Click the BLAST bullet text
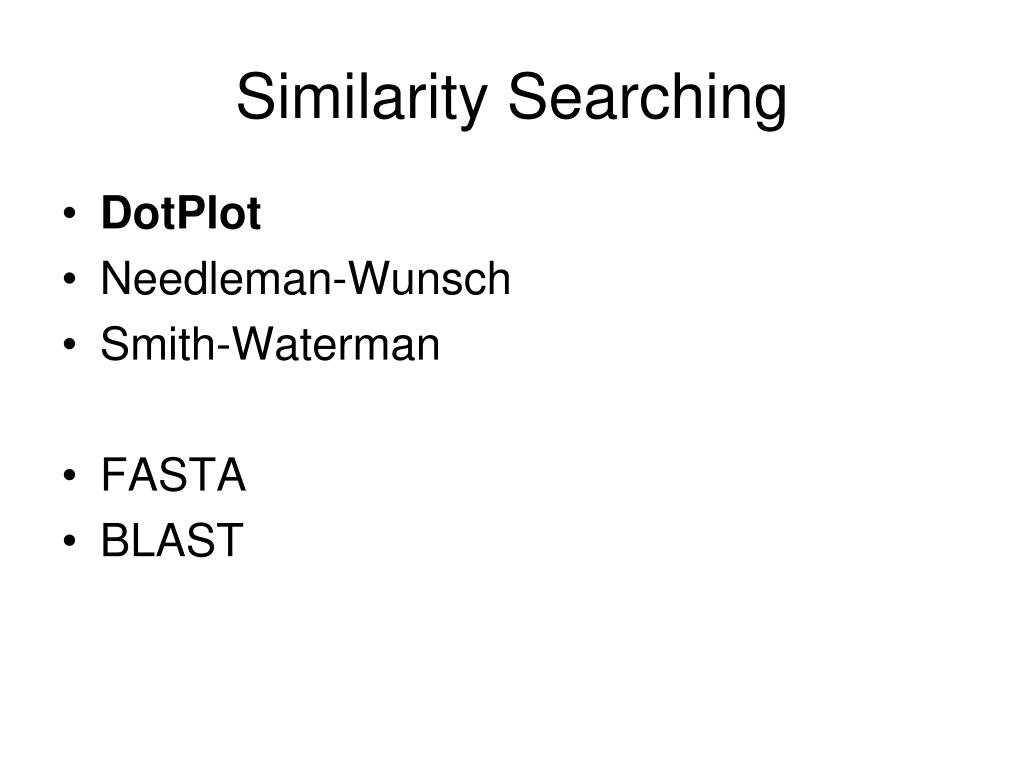 pos(172,540)
